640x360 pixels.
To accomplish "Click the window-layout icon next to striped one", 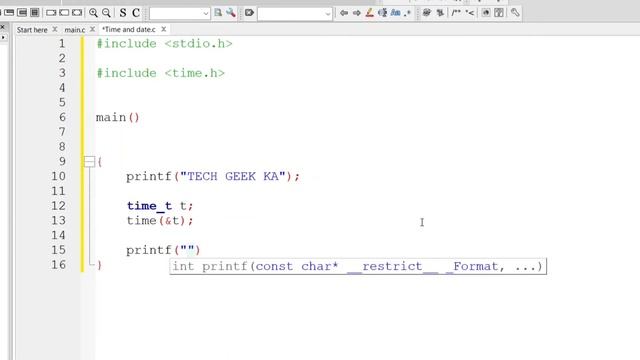I will [x=22, y=13].
